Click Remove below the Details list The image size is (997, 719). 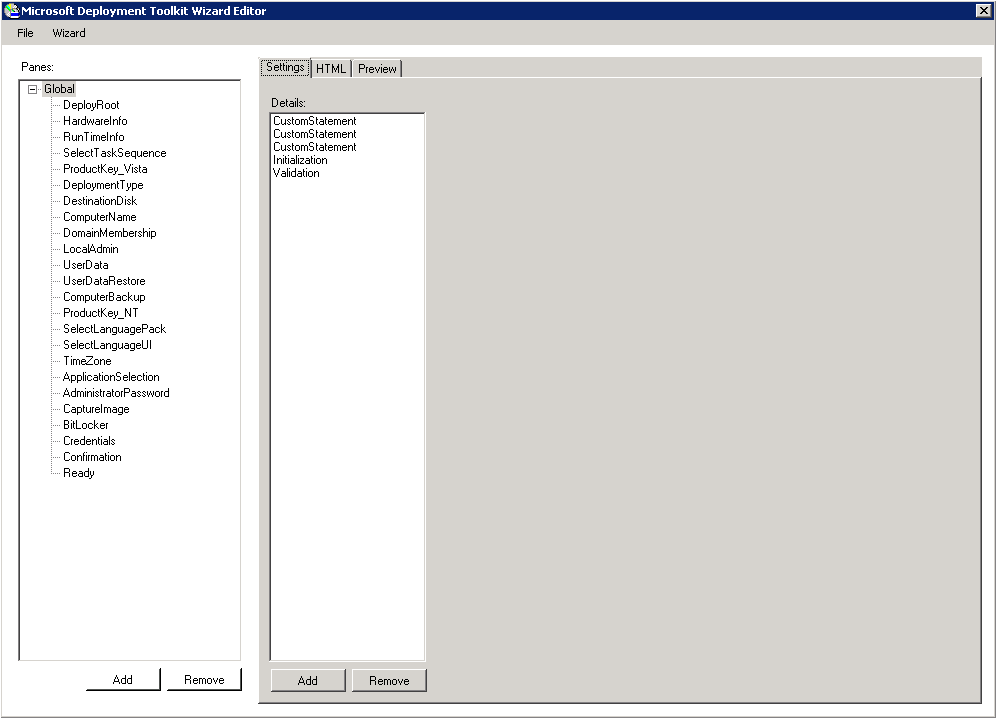tap(389, 680)
